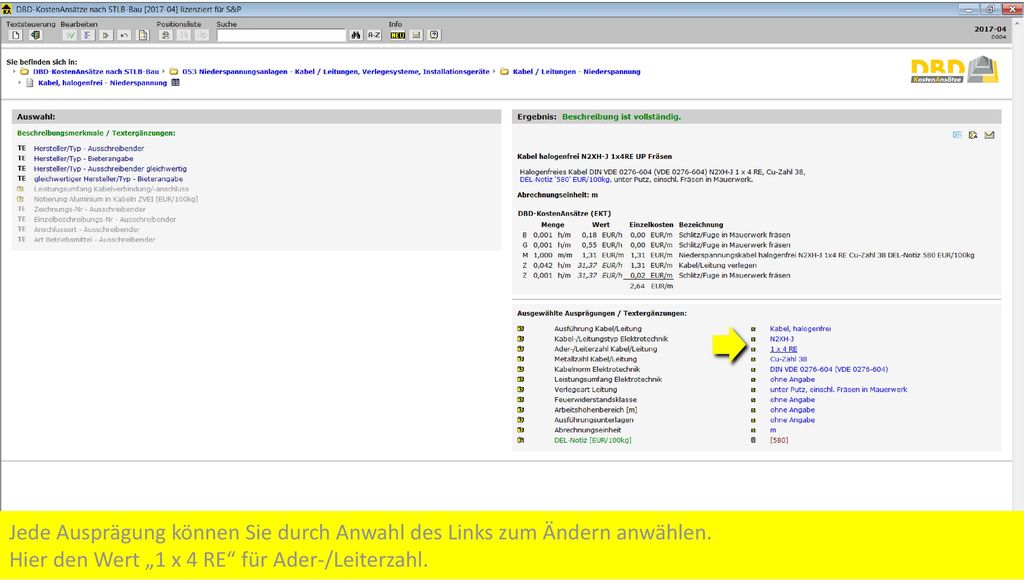Open breadcrumb 053 Niederspannungsanlagen
The height and width of the screenshot is (580, 1024).
click(x=336, y=72)
